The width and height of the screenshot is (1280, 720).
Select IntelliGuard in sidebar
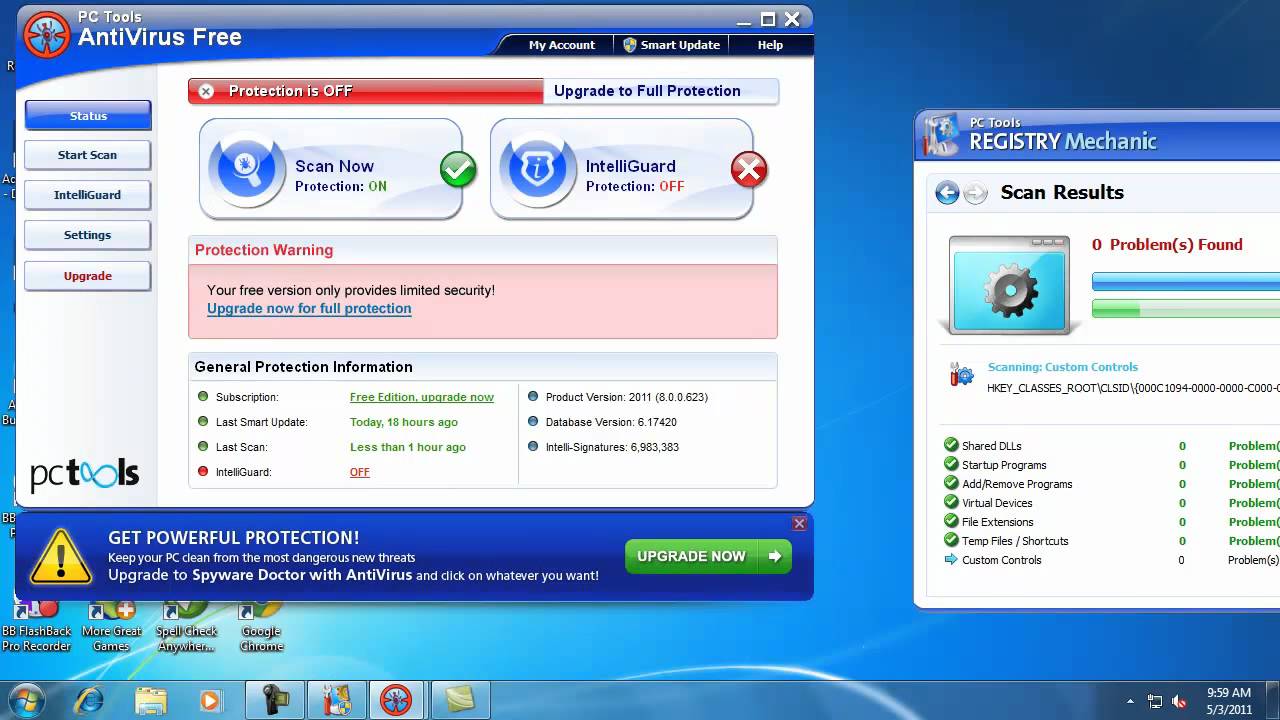[x=88, y=195]
